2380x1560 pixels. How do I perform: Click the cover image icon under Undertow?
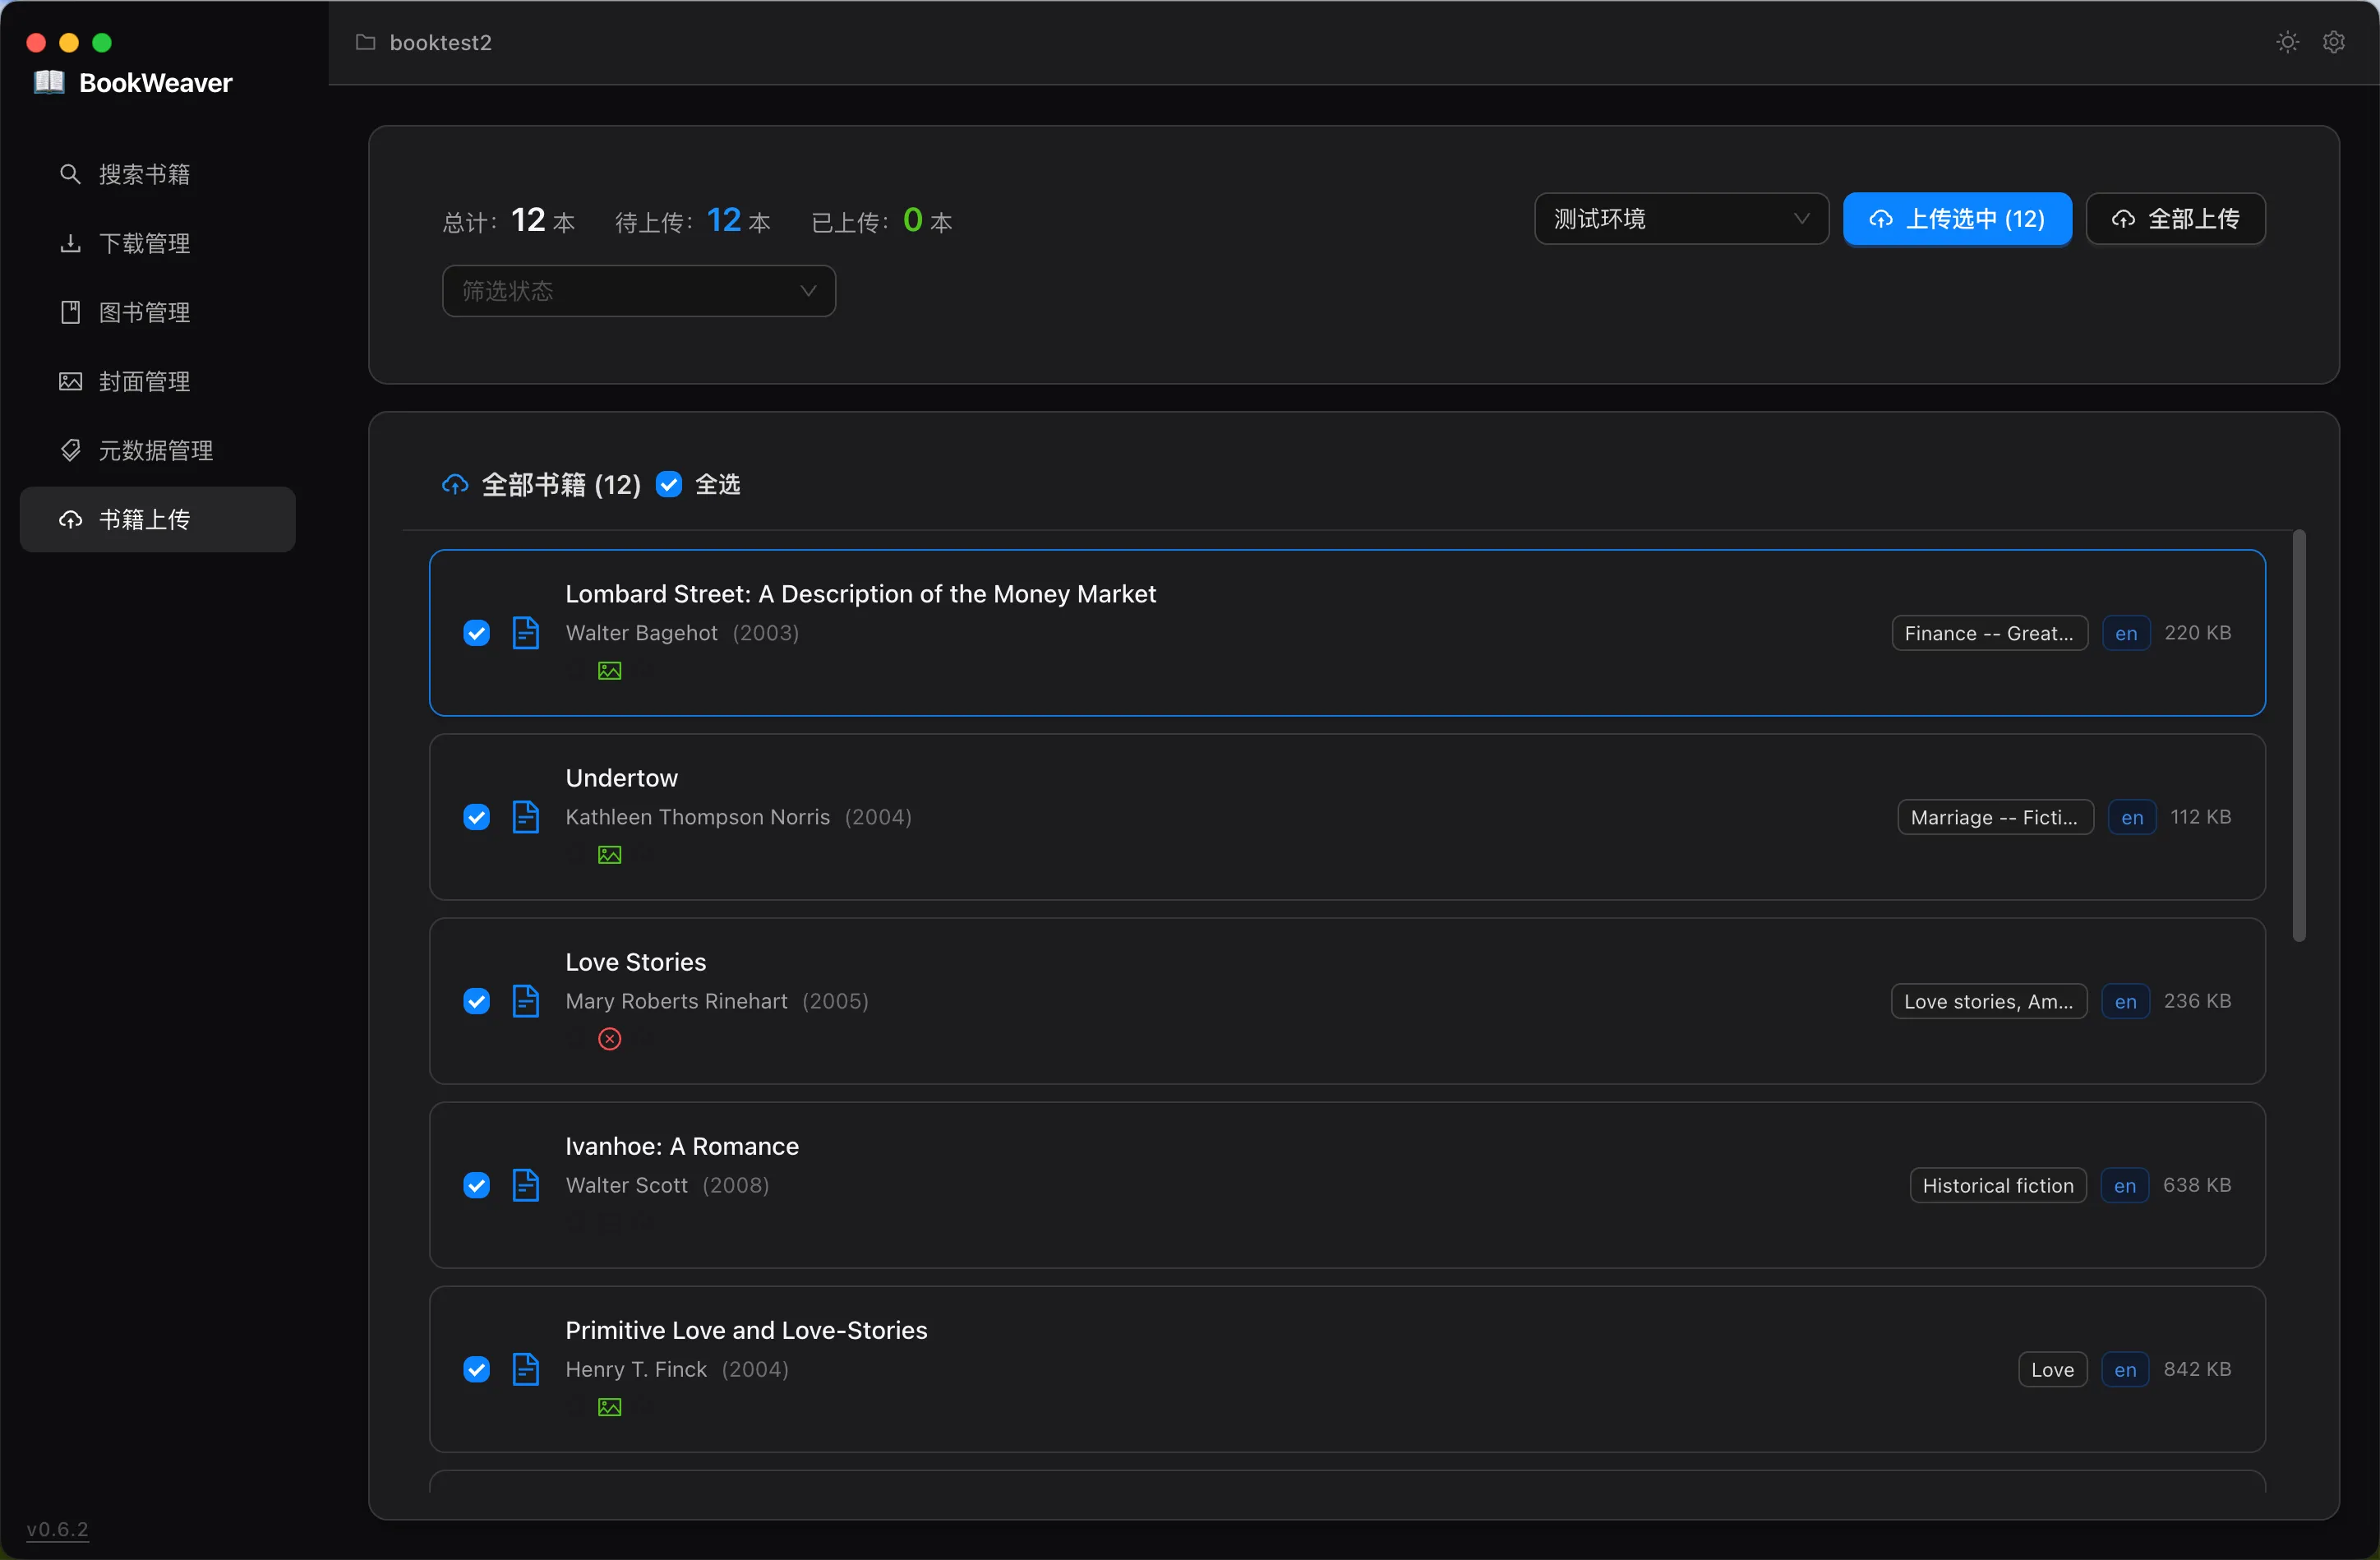(609, 855)
